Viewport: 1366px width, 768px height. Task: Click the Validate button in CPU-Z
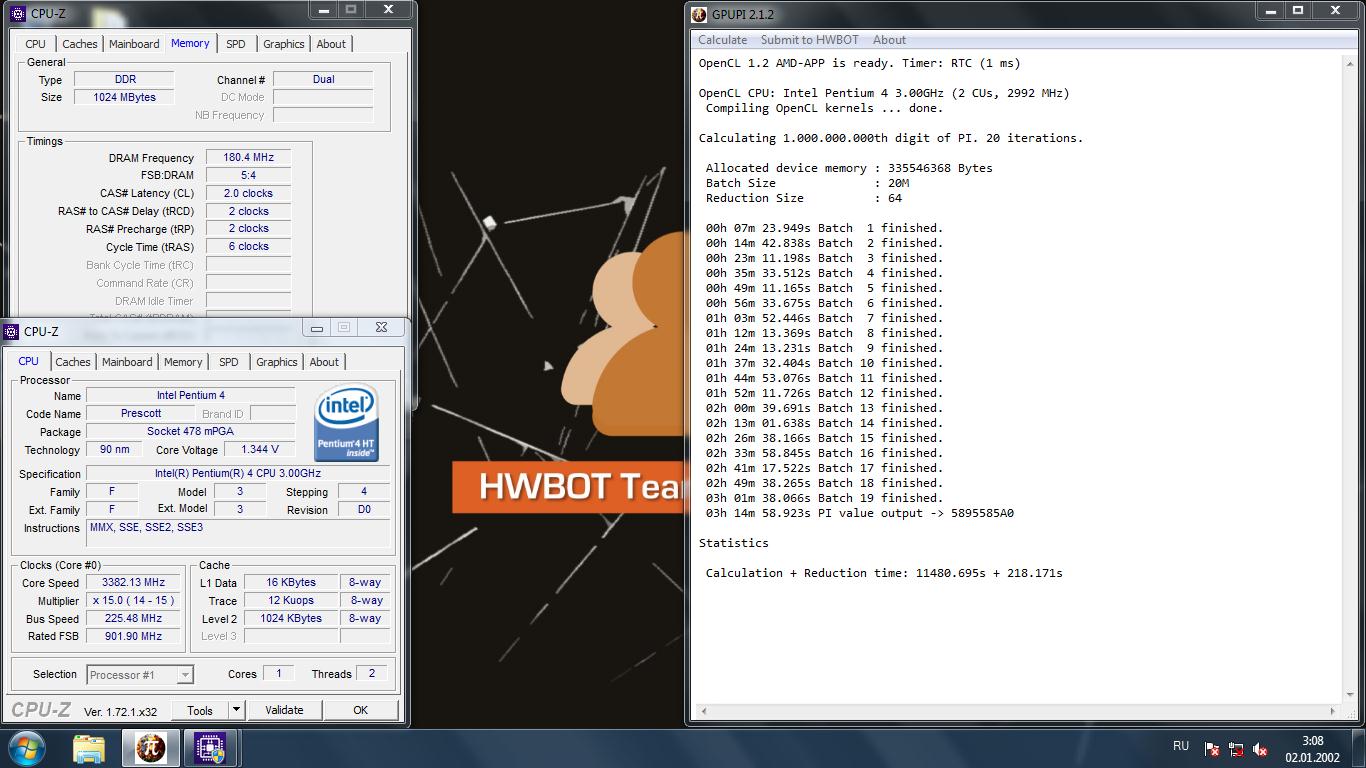tap(284, 710)
